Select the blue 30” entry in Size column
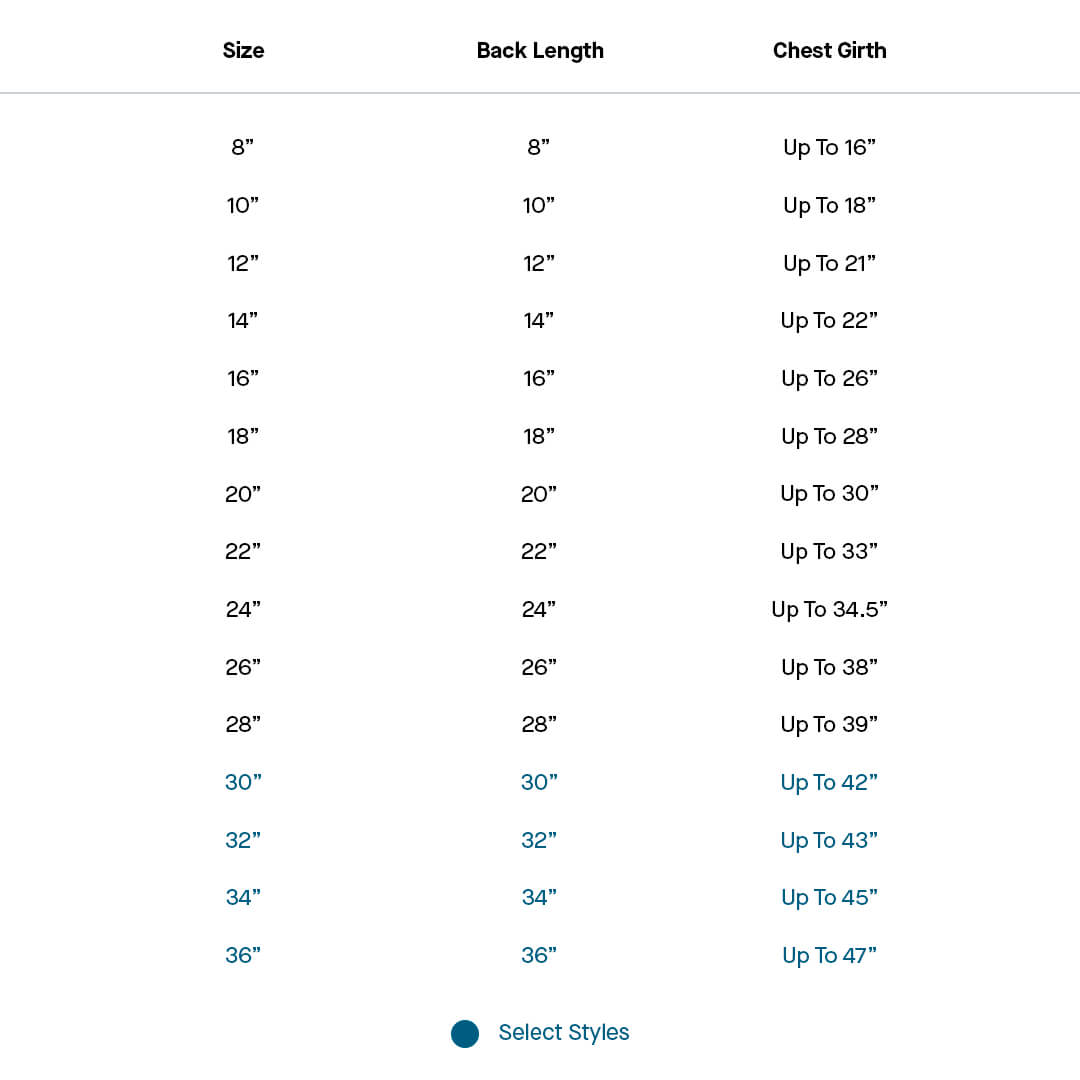The image size is (1080, 1080). pyautogui.click(x=243, y=783)
